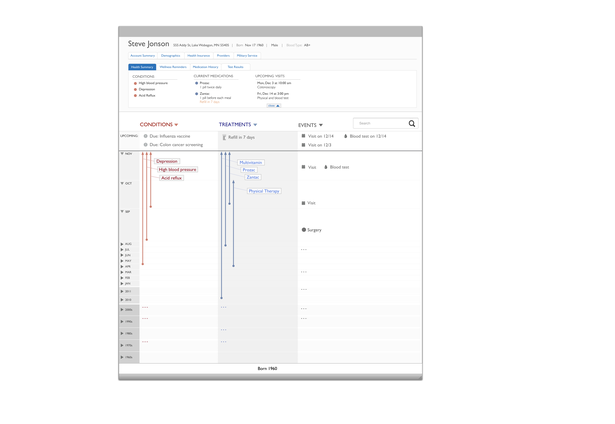Screen dimensions: 615x424
Task: Expand the AUG timeline row
Action: click(122, 244)
